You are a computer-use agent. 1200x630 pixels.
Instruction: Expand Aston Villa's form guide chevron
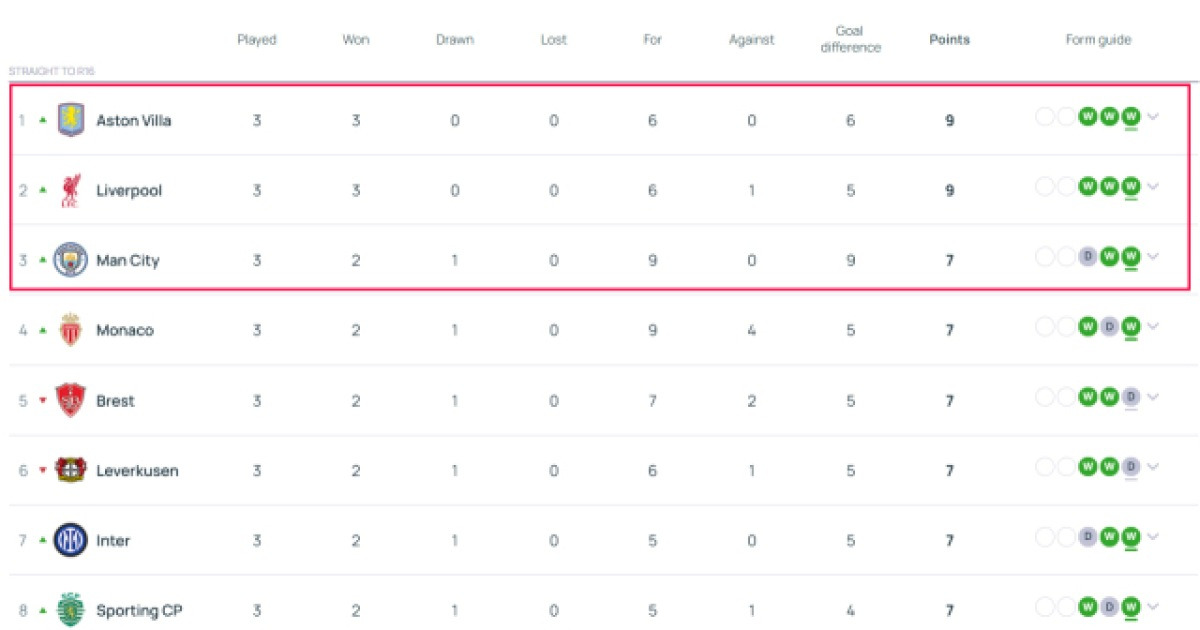click(1153, 117)
